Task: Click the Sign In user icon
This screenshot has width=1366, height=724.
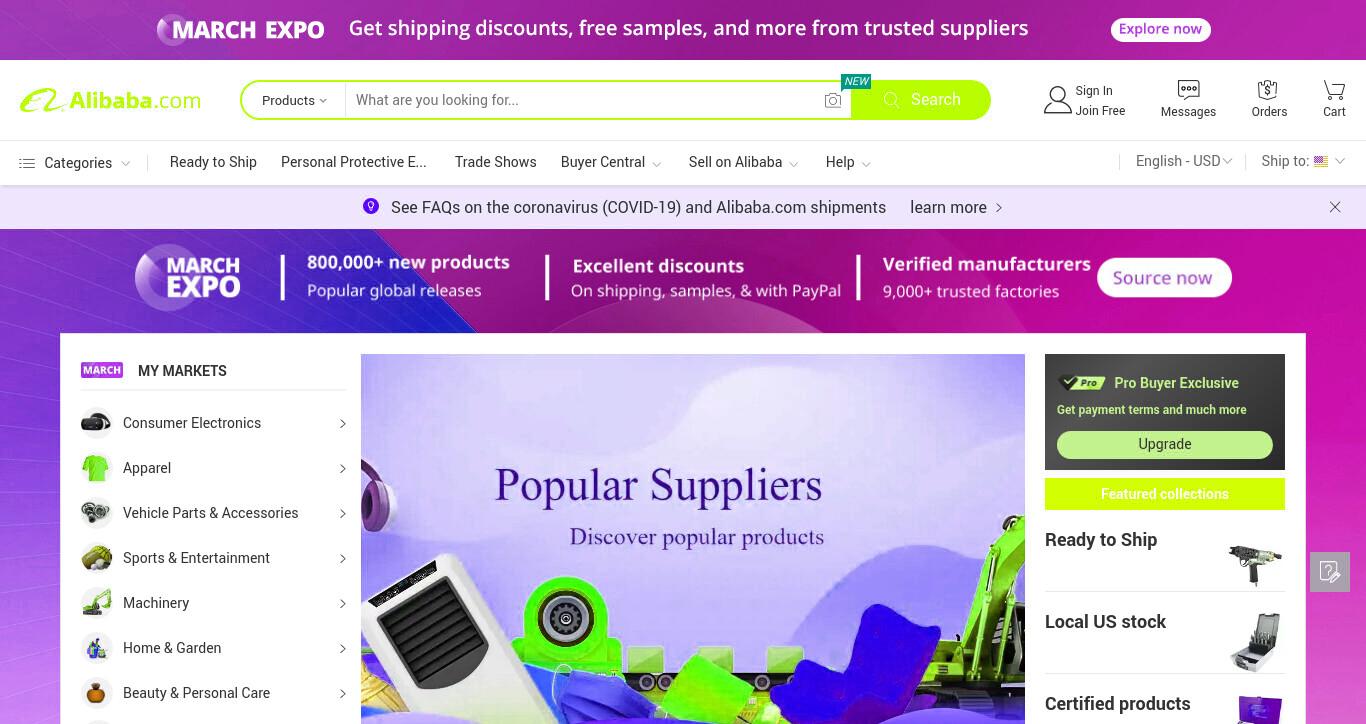Action: click(1057, 100)
